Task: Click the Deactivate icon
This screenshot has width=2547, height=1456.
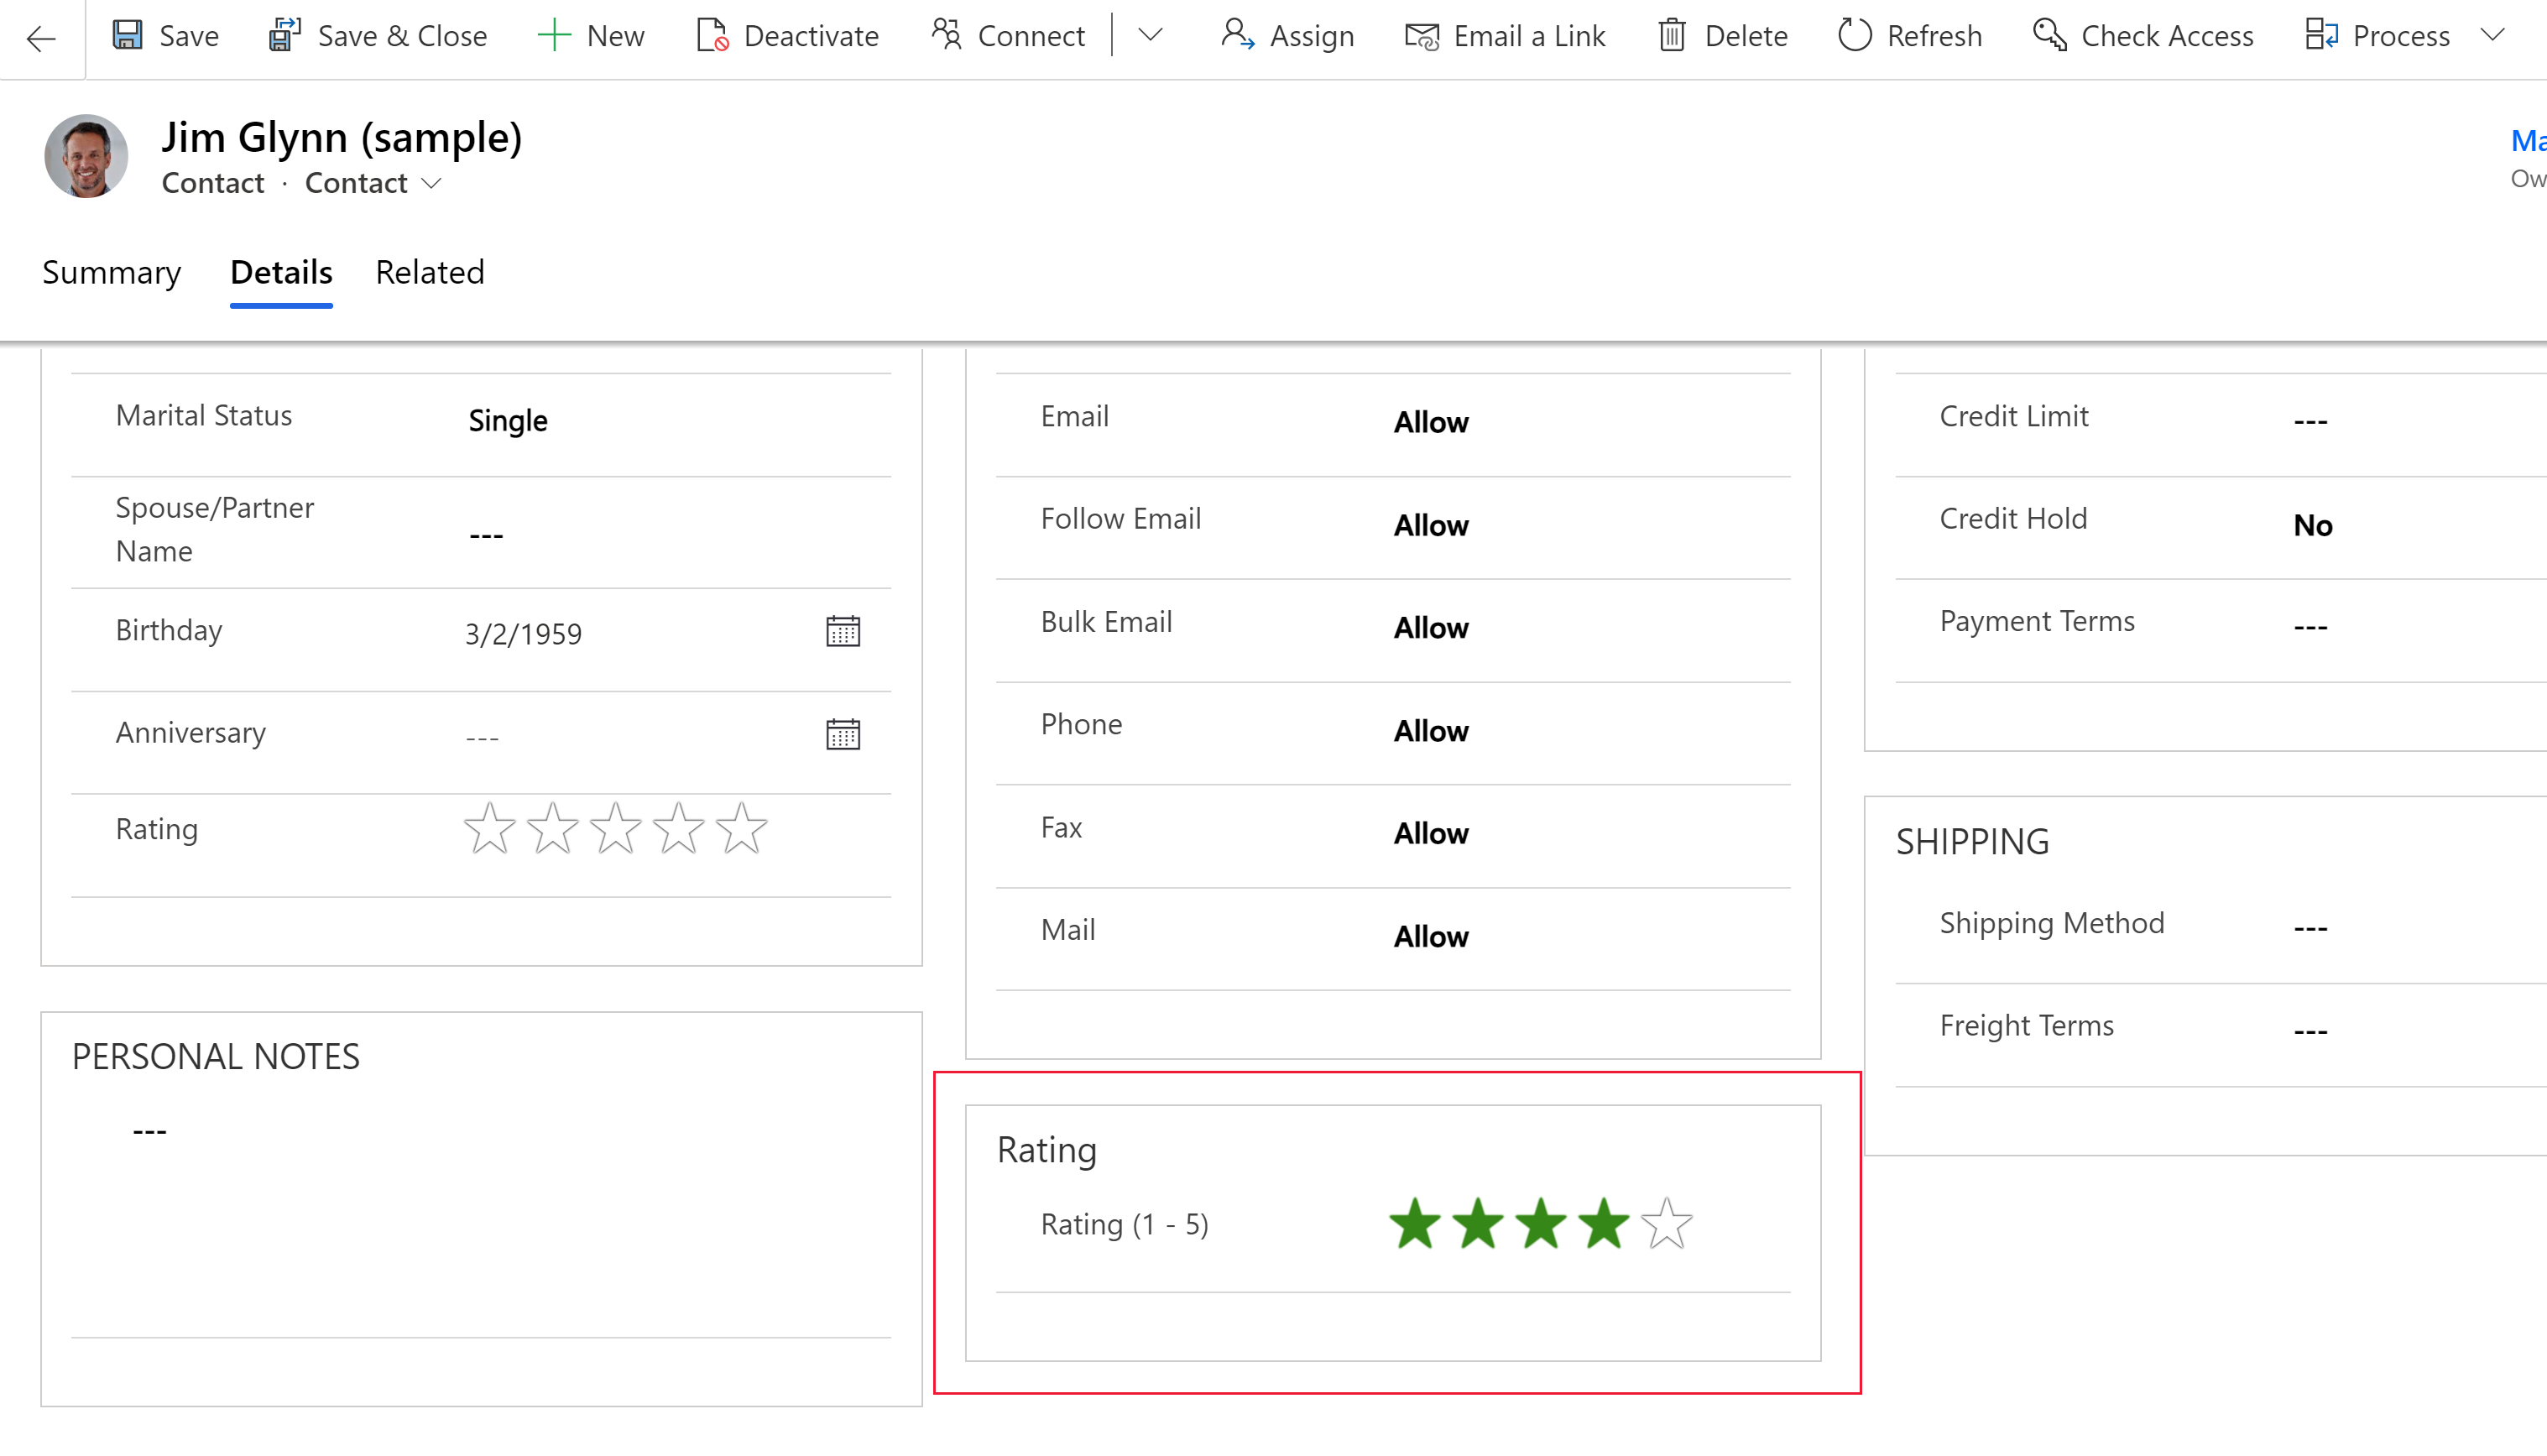Action: (712, 35)
